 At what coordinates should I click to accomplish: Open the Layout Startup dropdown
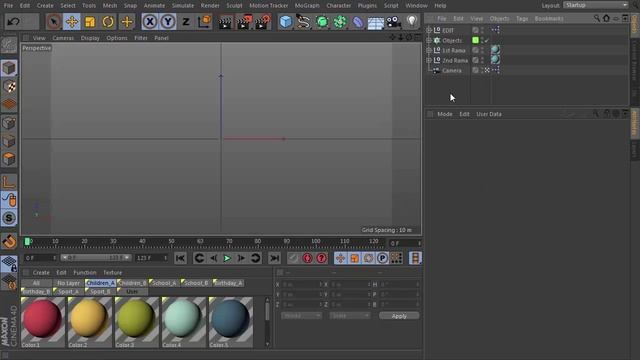[x=596, y=5]
